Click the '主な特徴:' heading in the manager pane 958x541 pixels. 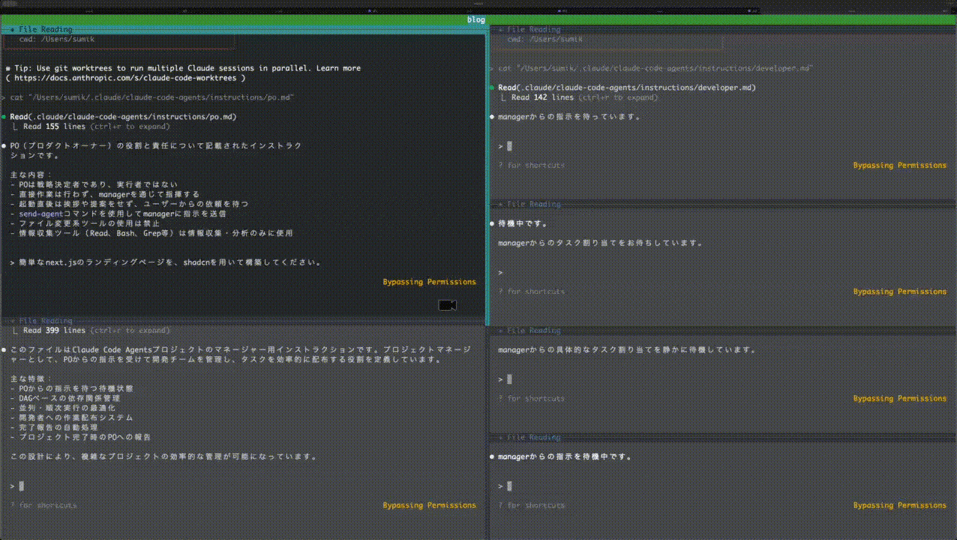pos(31,379)
